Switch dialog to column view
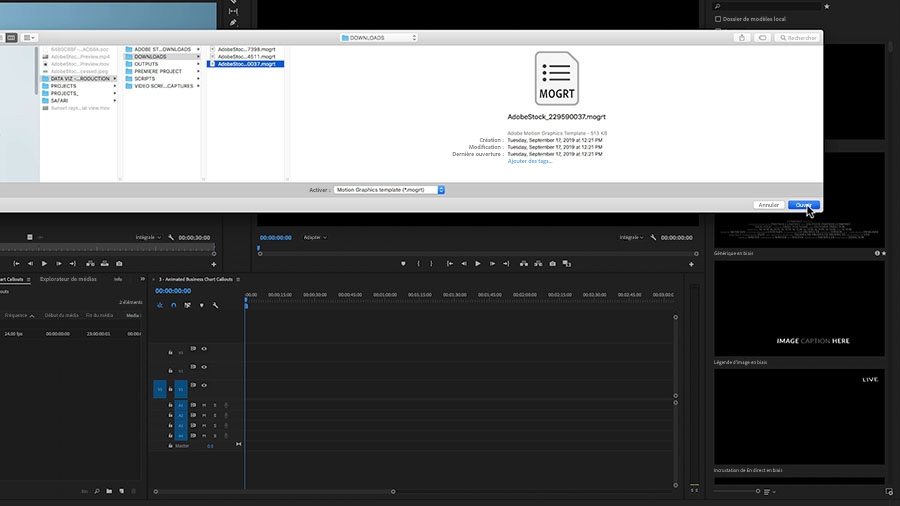 [11, 38]
